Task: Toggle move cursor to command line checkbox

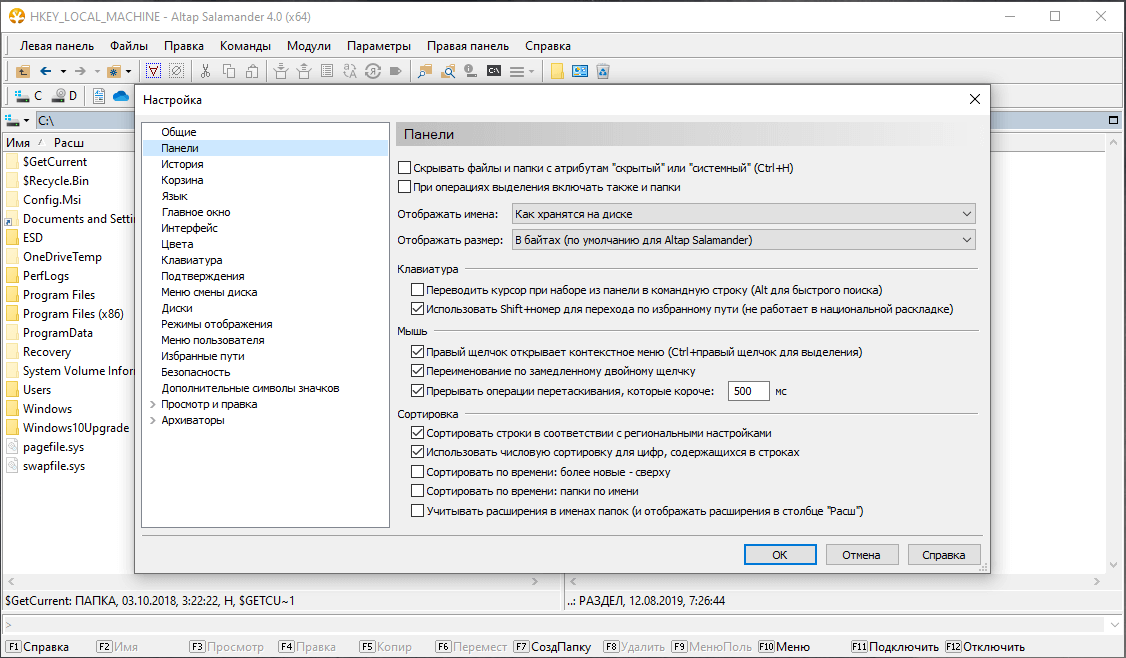Action: pyautogui.click(x=417, y=290)
